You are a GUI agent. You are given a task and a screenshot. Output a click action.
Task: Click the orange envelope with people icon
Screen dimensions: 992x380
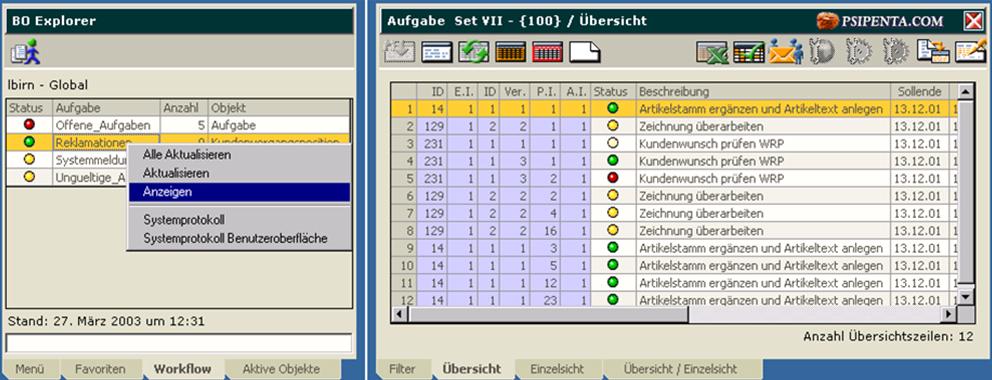click(x=786, y=52)
